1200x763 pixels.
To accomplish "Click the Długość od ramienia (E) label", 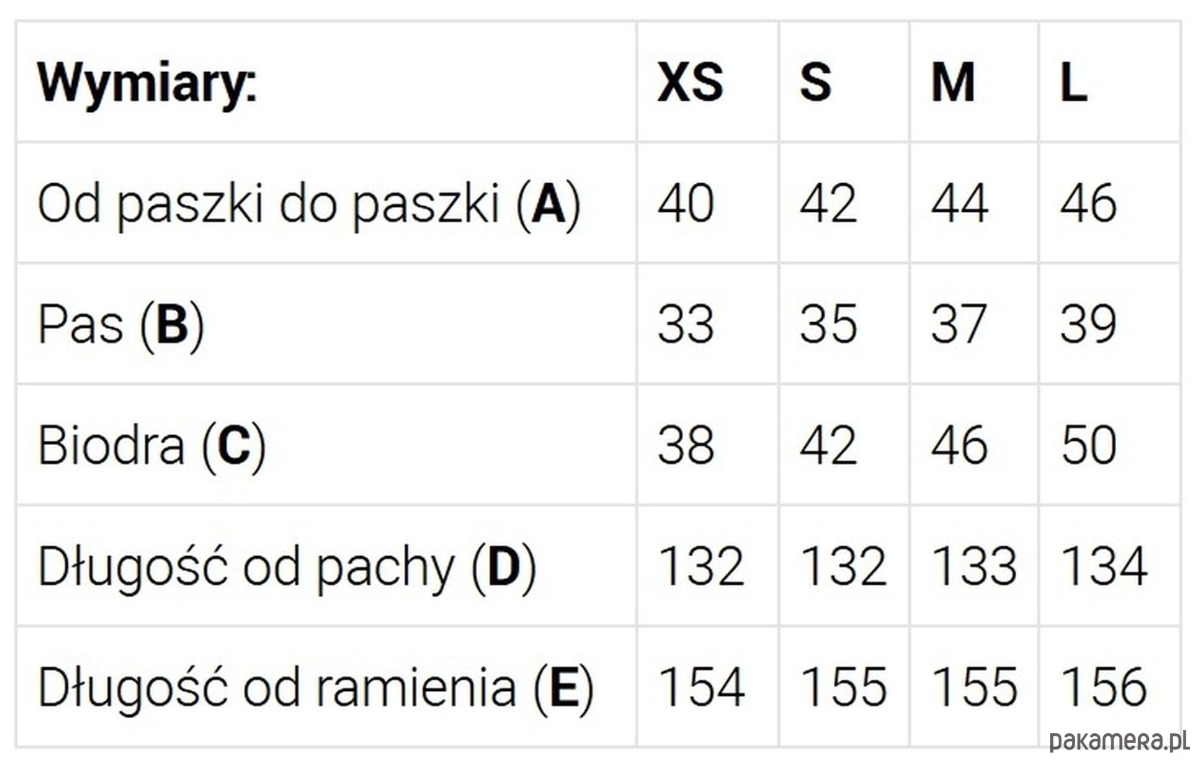I will [315, 688].
